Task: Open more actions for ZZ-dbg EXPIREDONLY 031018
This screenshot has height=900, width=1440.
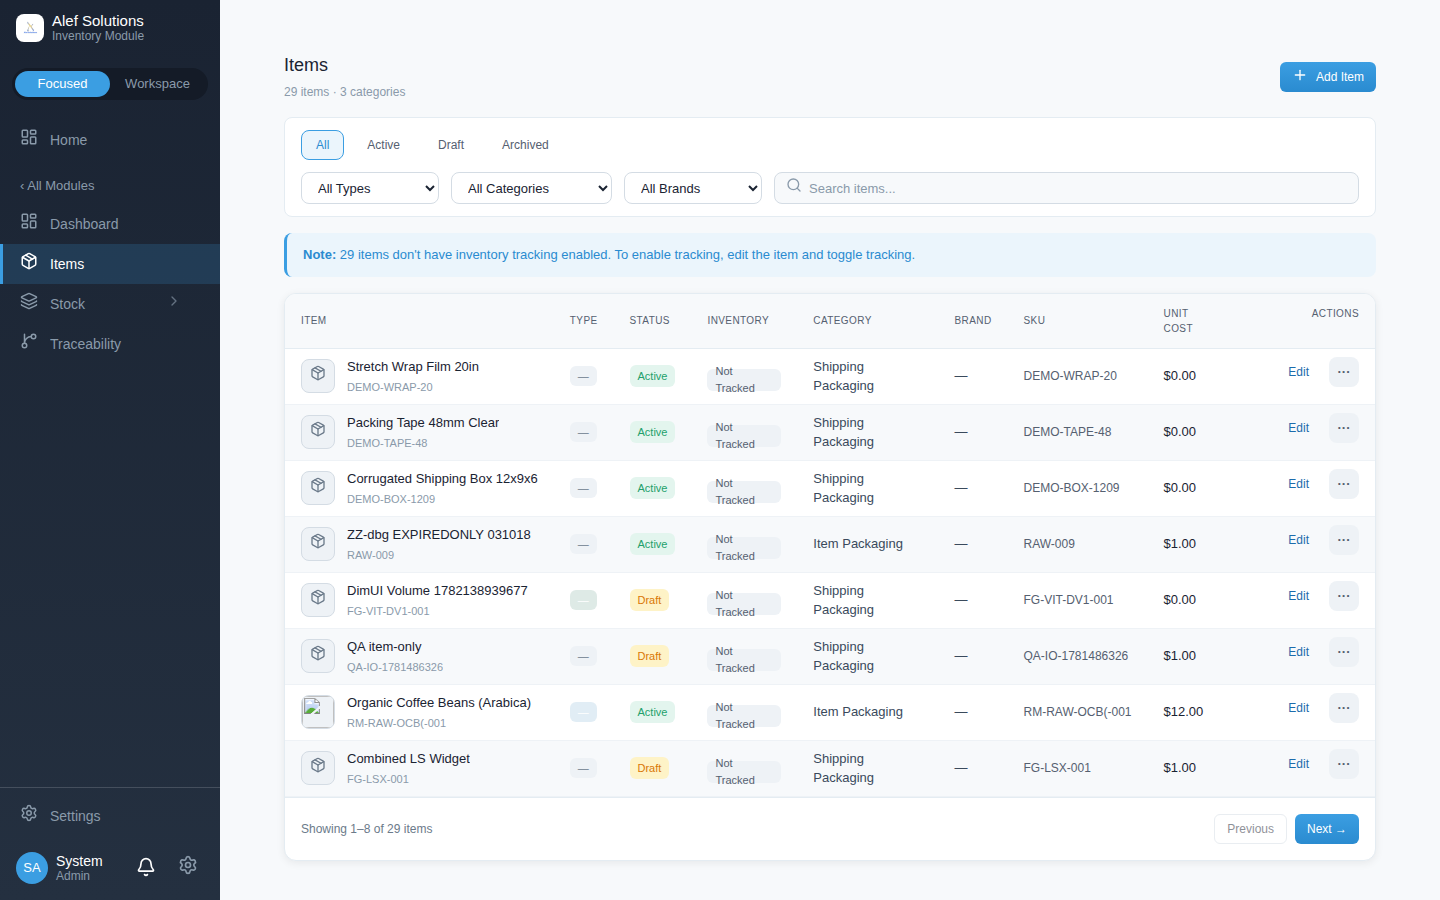Action: pos(1344,540)
